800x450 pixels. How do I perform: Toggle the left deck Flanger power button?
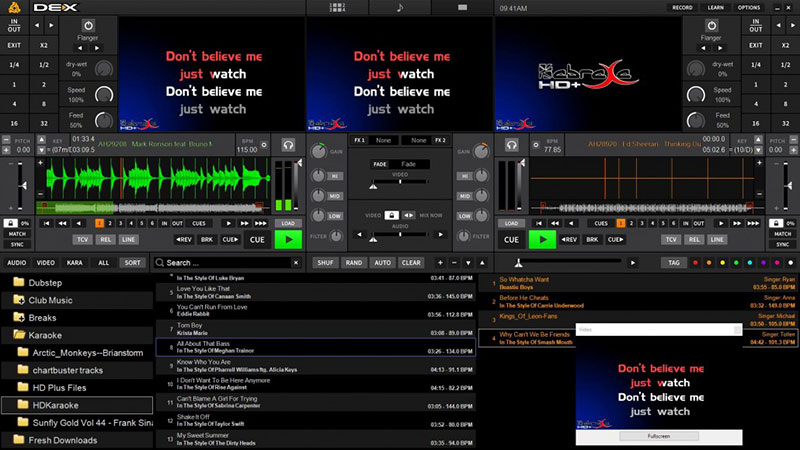(x=90, y=23)
